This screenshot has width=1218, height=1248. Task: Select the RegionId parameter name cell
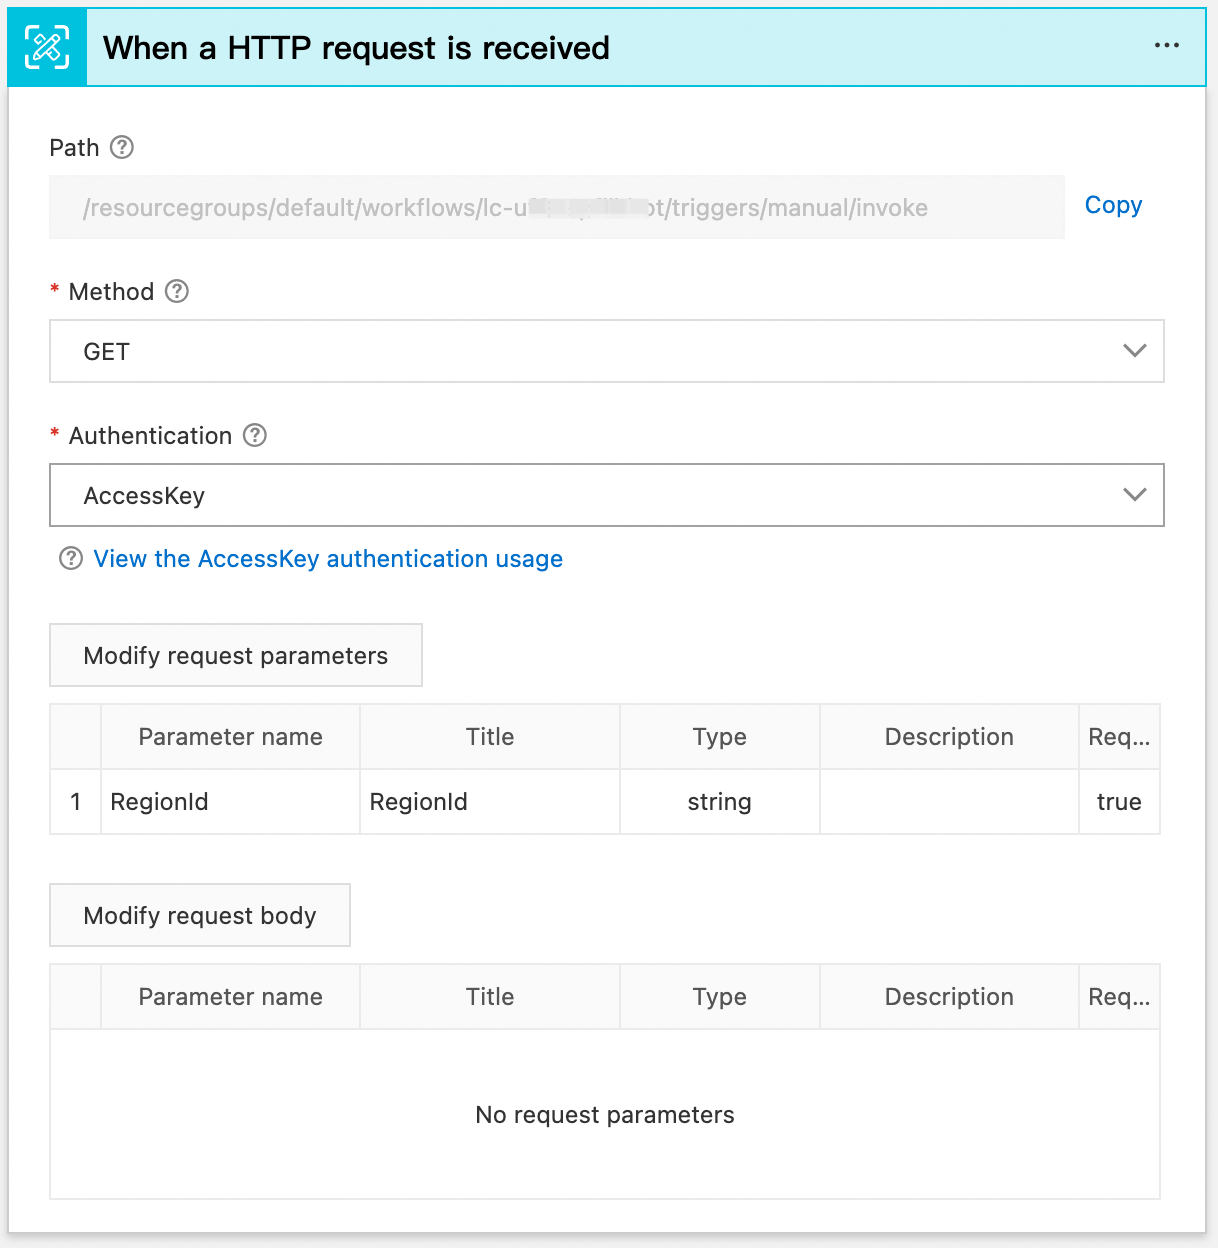[230, 802]
